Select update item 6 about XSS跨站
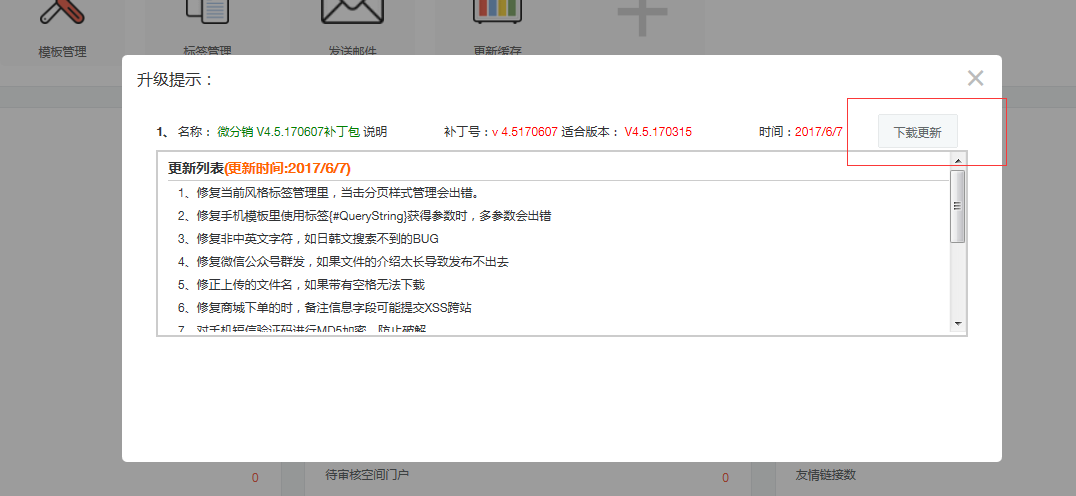The image size is (1076, 496). pos(325,307)
